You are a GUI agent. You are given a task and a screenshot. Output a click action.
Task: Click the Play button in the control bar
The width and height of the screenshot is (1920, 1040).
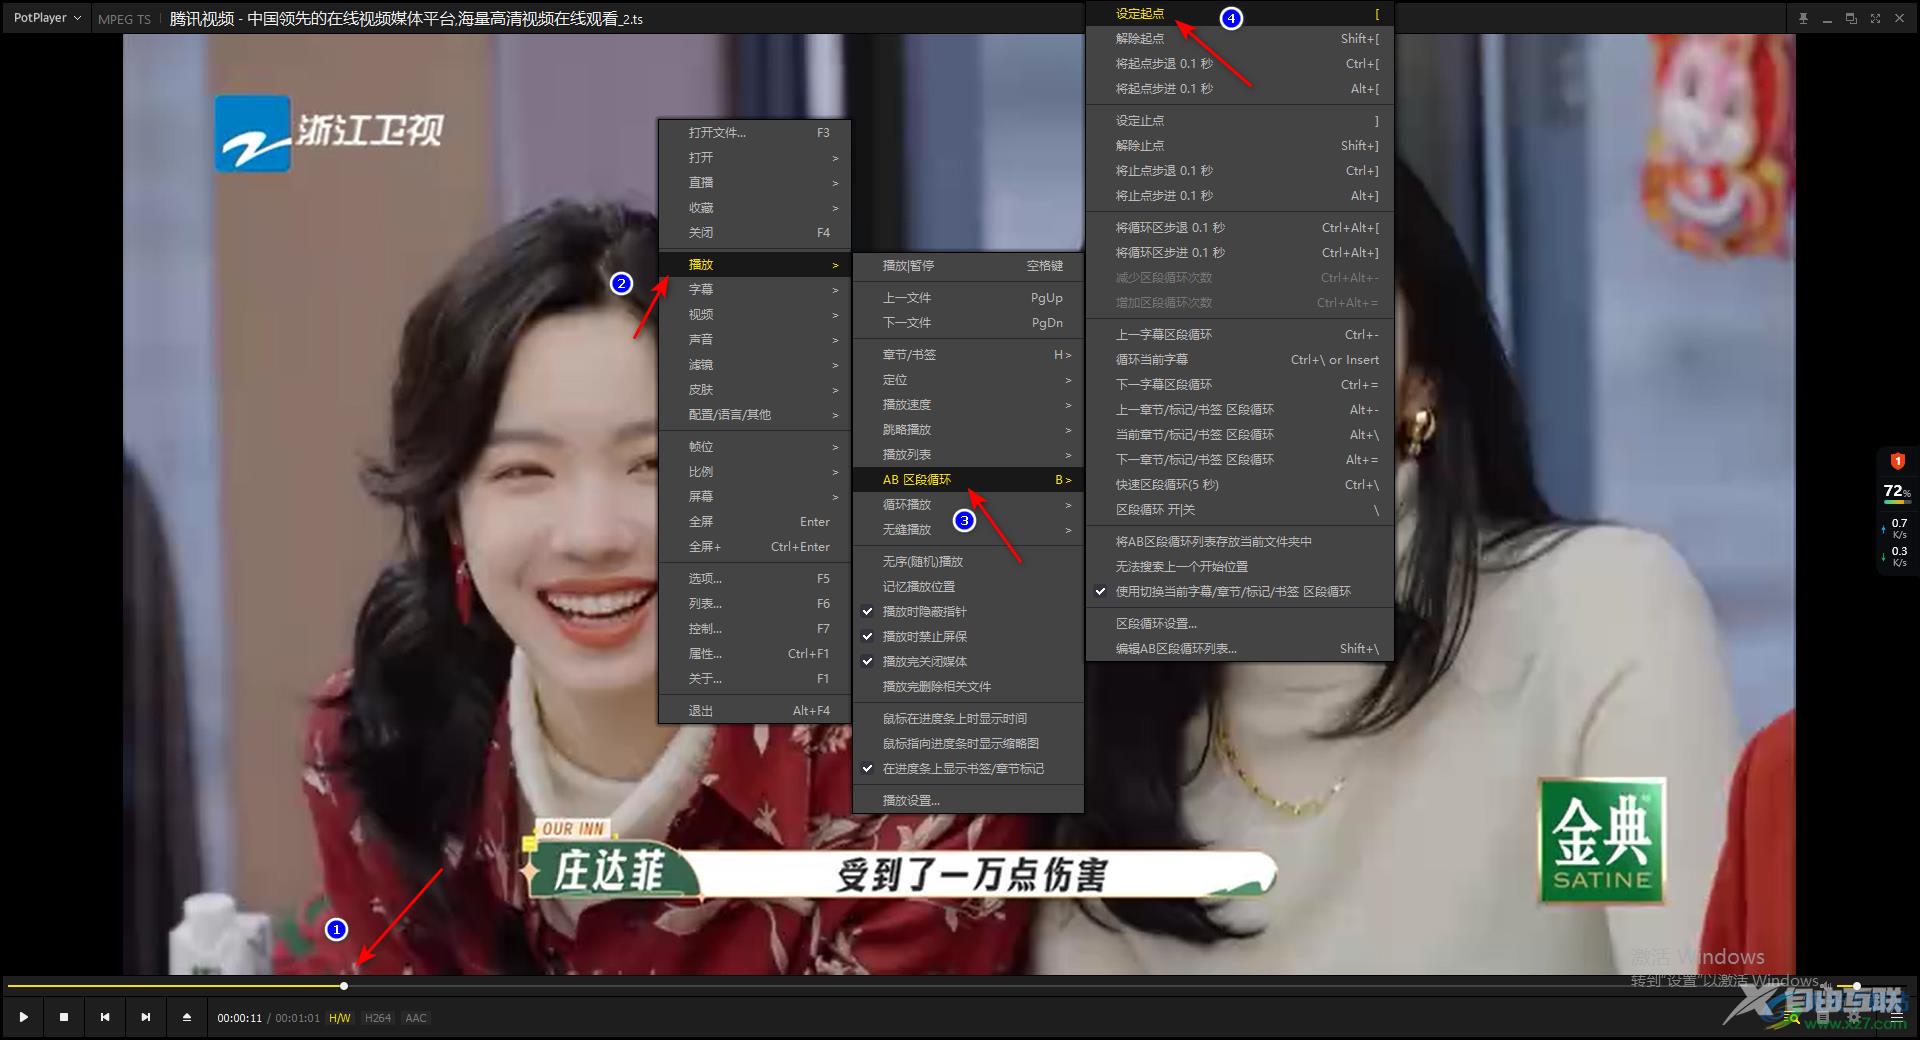23,1017
